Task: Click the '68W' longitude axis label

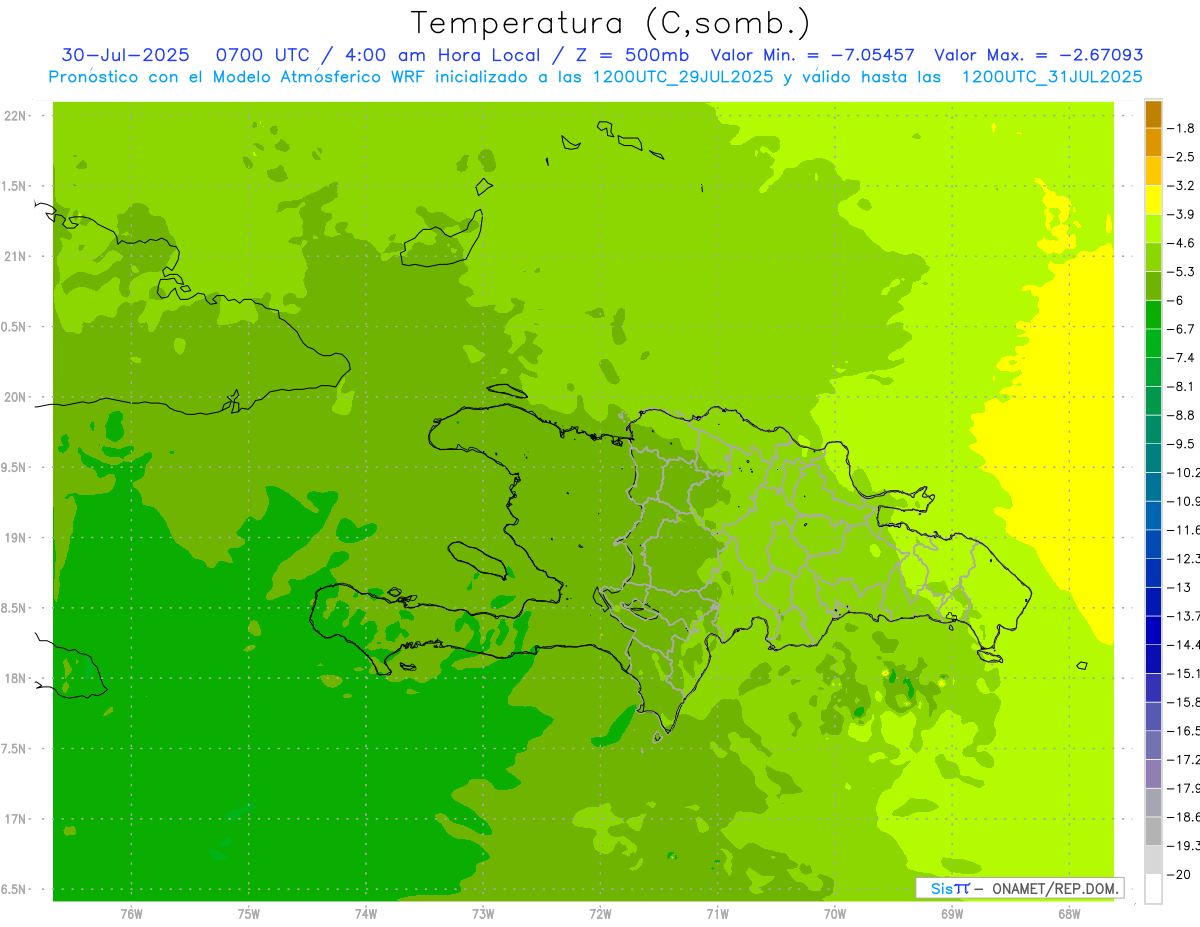Action: tap(1068, 913)
